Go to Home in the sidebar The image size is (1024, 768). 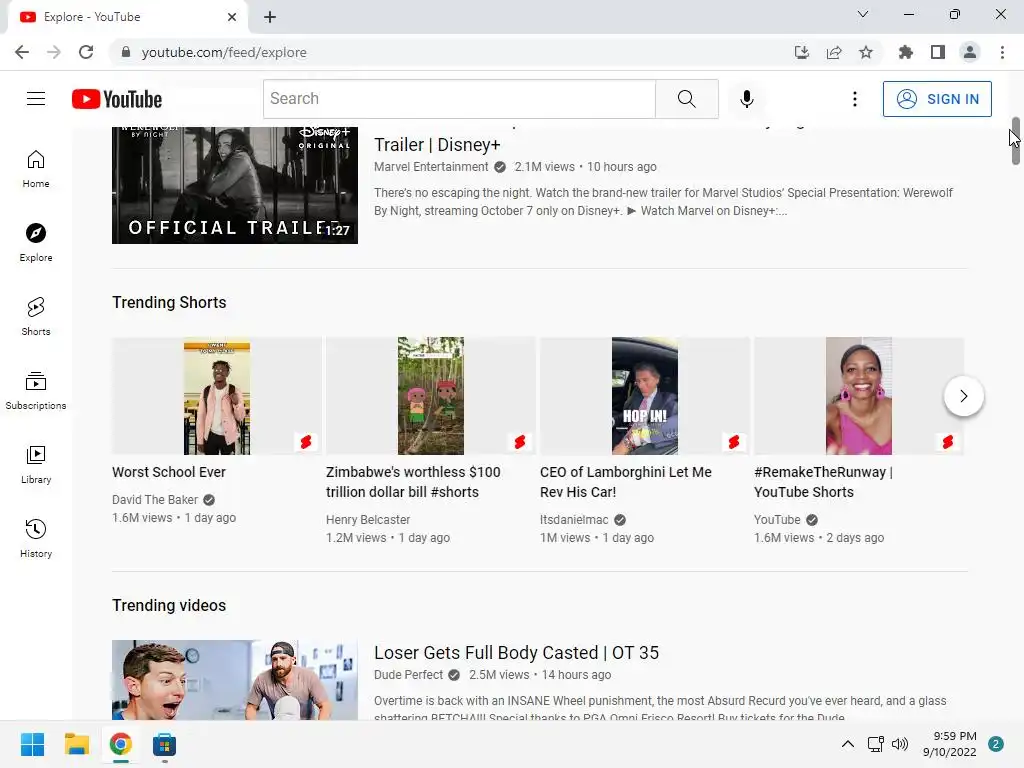(36, 169)
